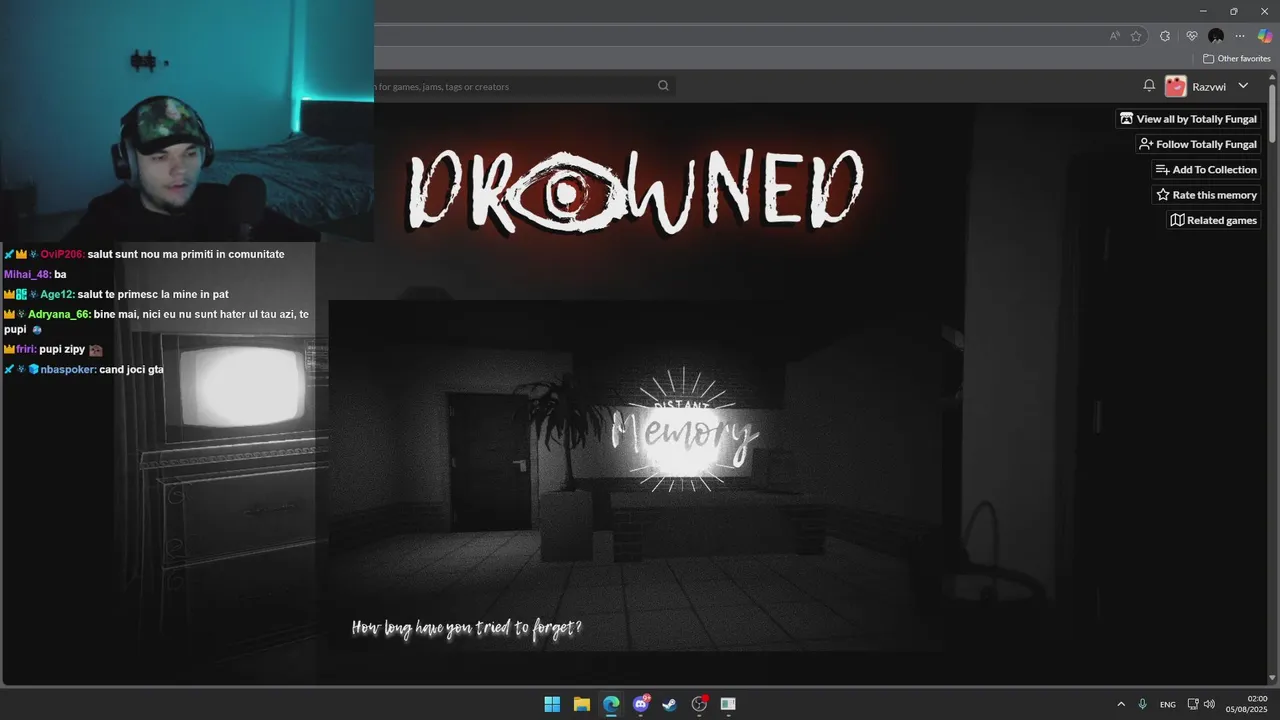
Task: Click the 'How long have you tried to forget?' text
Action: (x=467, y=628)
